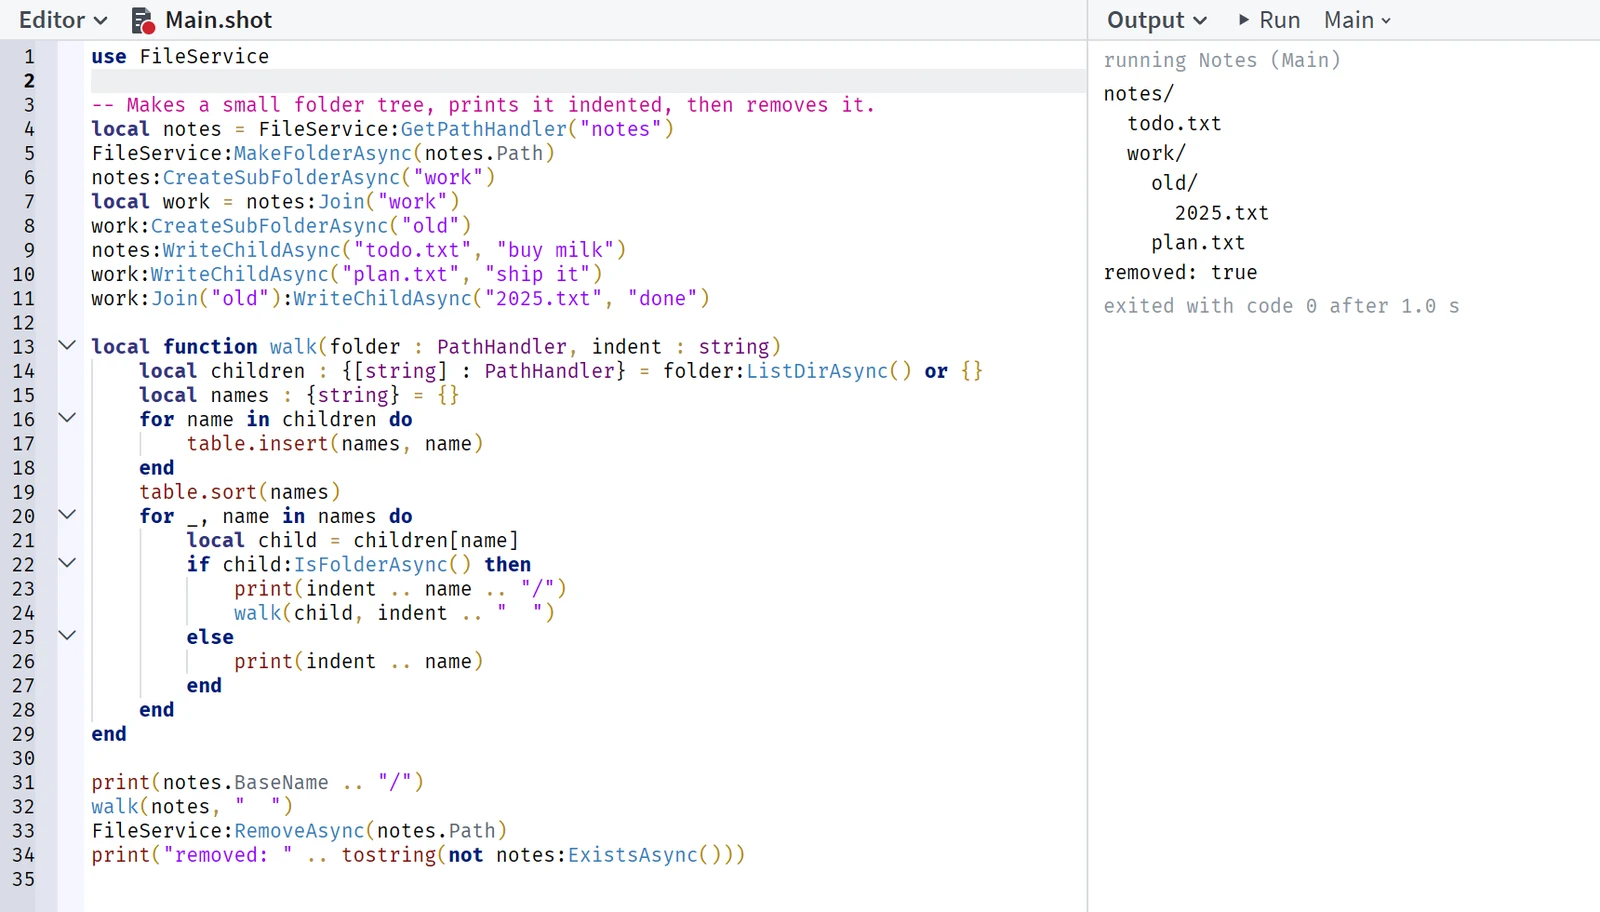
Task: Click 'running Notes (Main)' in output
Action: pos(1222,60)
